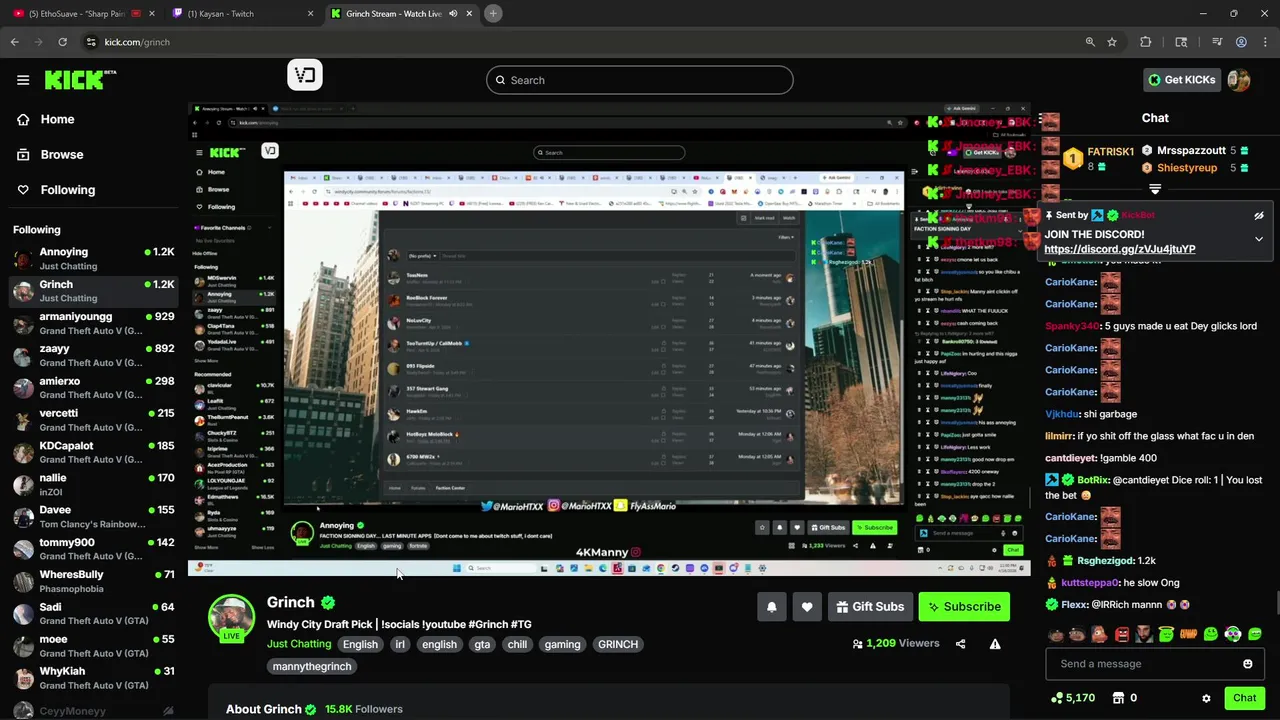This screenshot has width=1280, height=720.
Task: Bookmark page with star icon
Action: click(1112, 42)
